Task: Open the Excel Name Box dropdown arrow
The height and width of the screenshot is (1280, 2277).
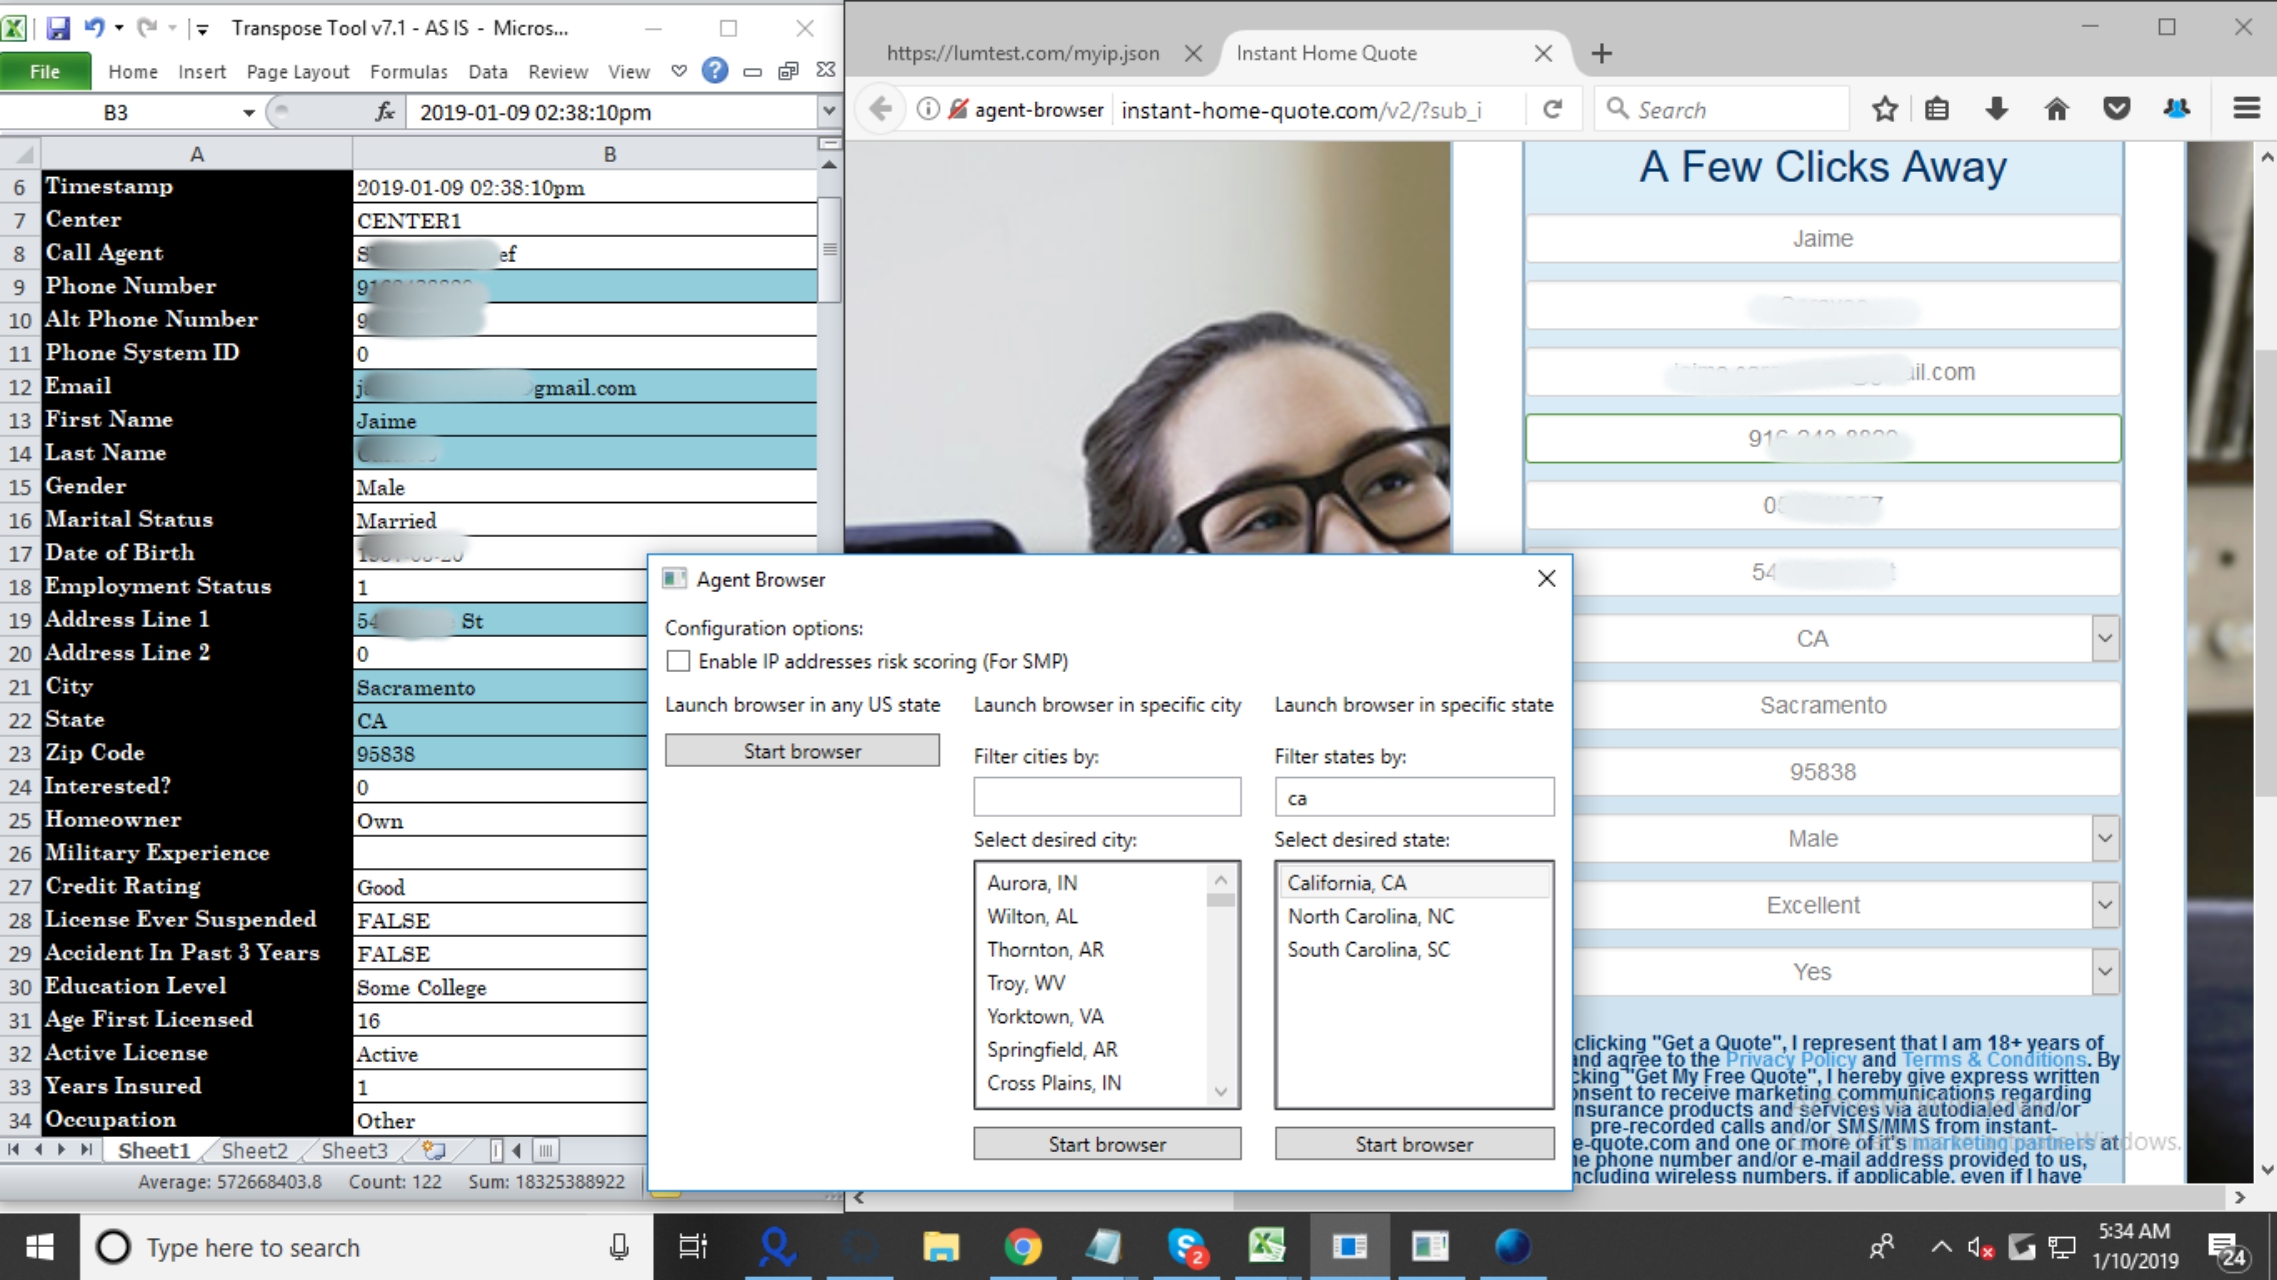Action: [x=248, y=113]
